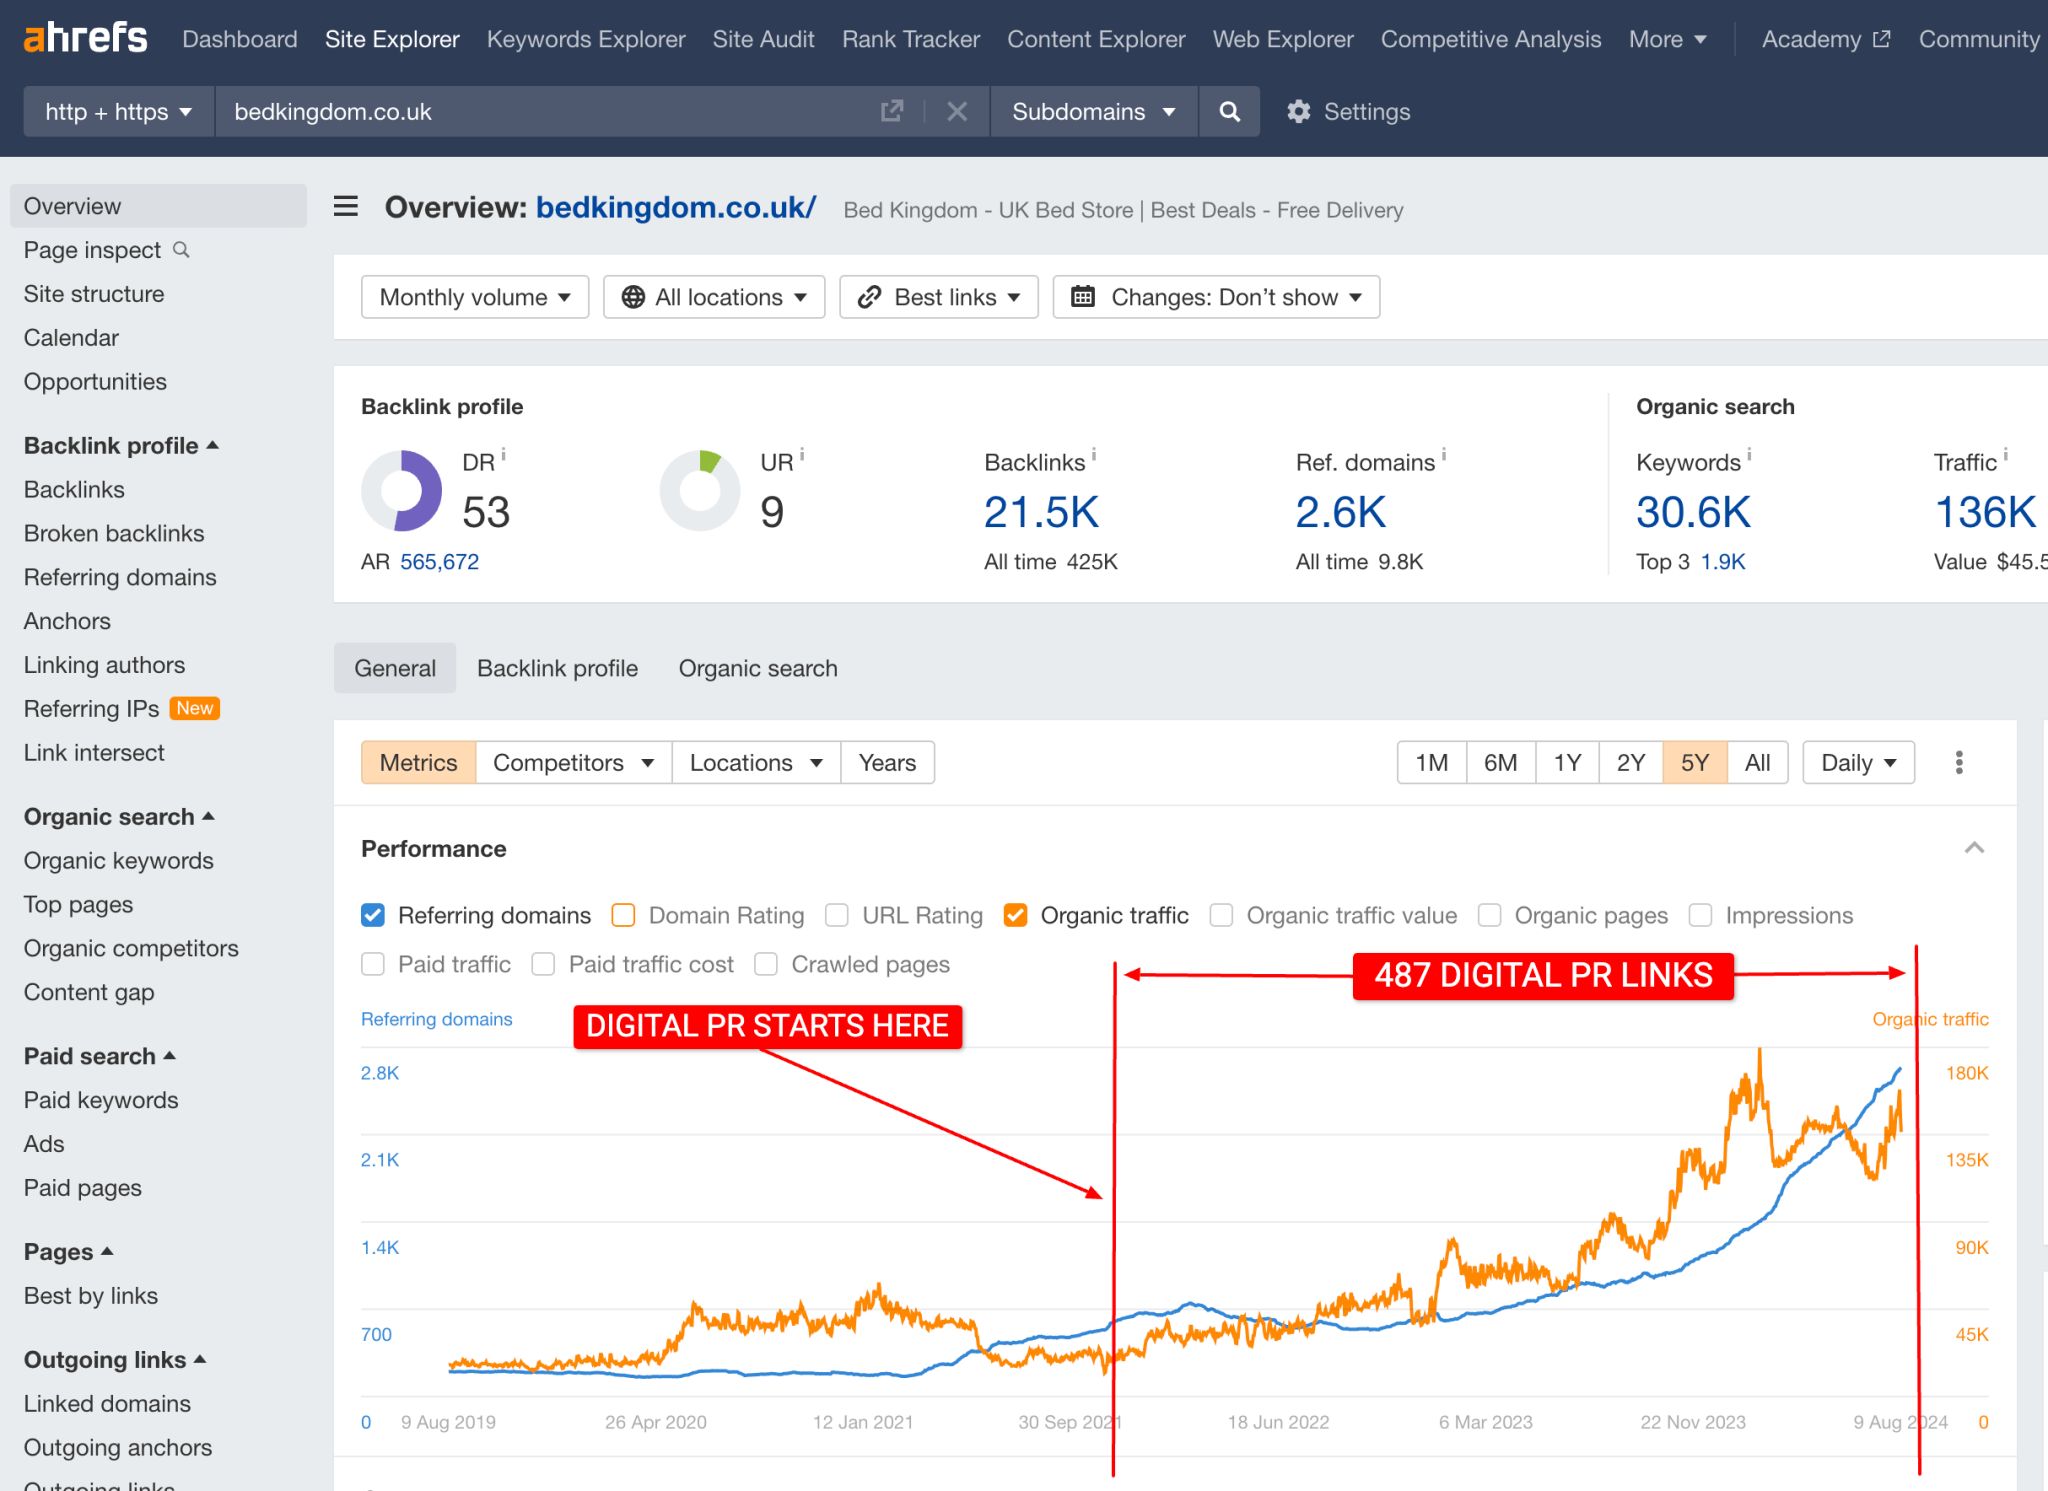Uncheck the Referring domains checkbox
2048x1491 pixels.
pos(373,915)
